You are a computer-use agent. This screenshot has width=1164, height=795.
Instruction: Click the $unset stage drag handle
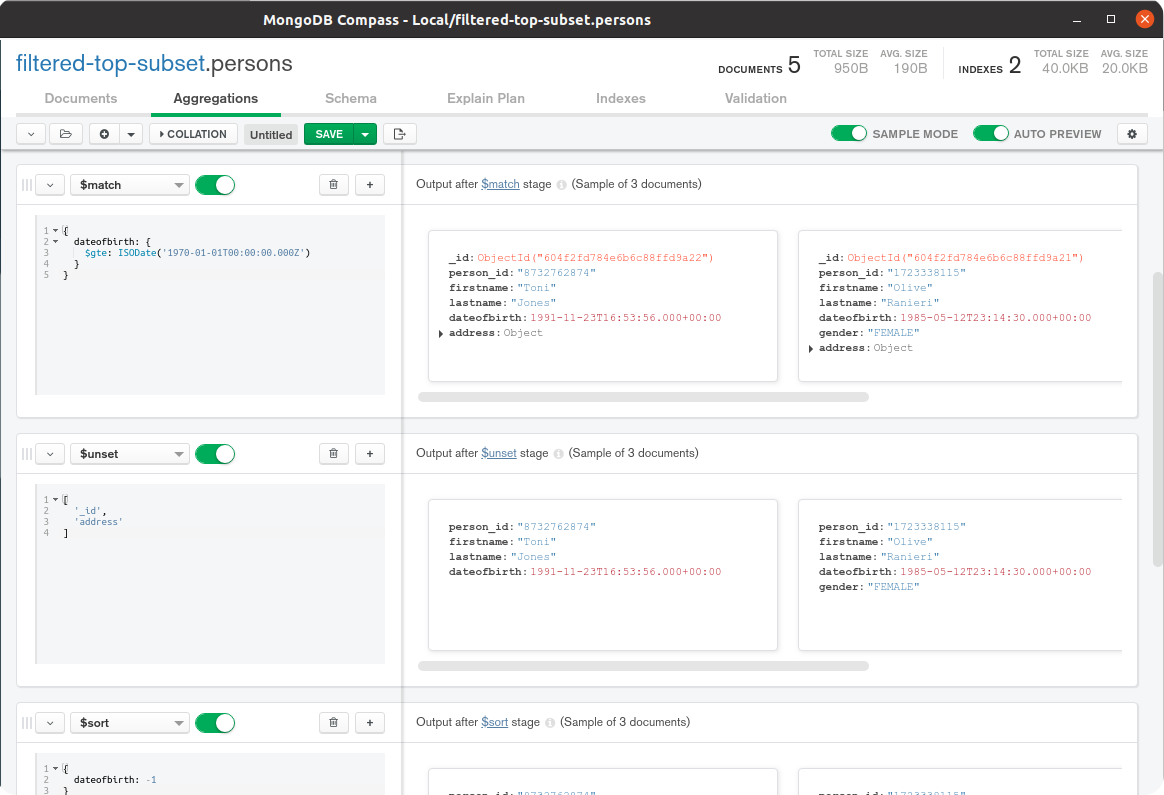[x=27, y=454]
